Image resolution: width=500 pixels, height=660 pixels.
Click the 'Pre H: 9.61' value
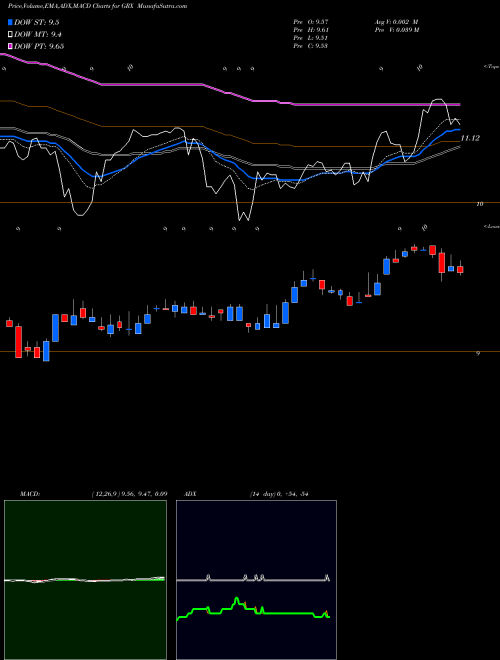coord(311,30)
